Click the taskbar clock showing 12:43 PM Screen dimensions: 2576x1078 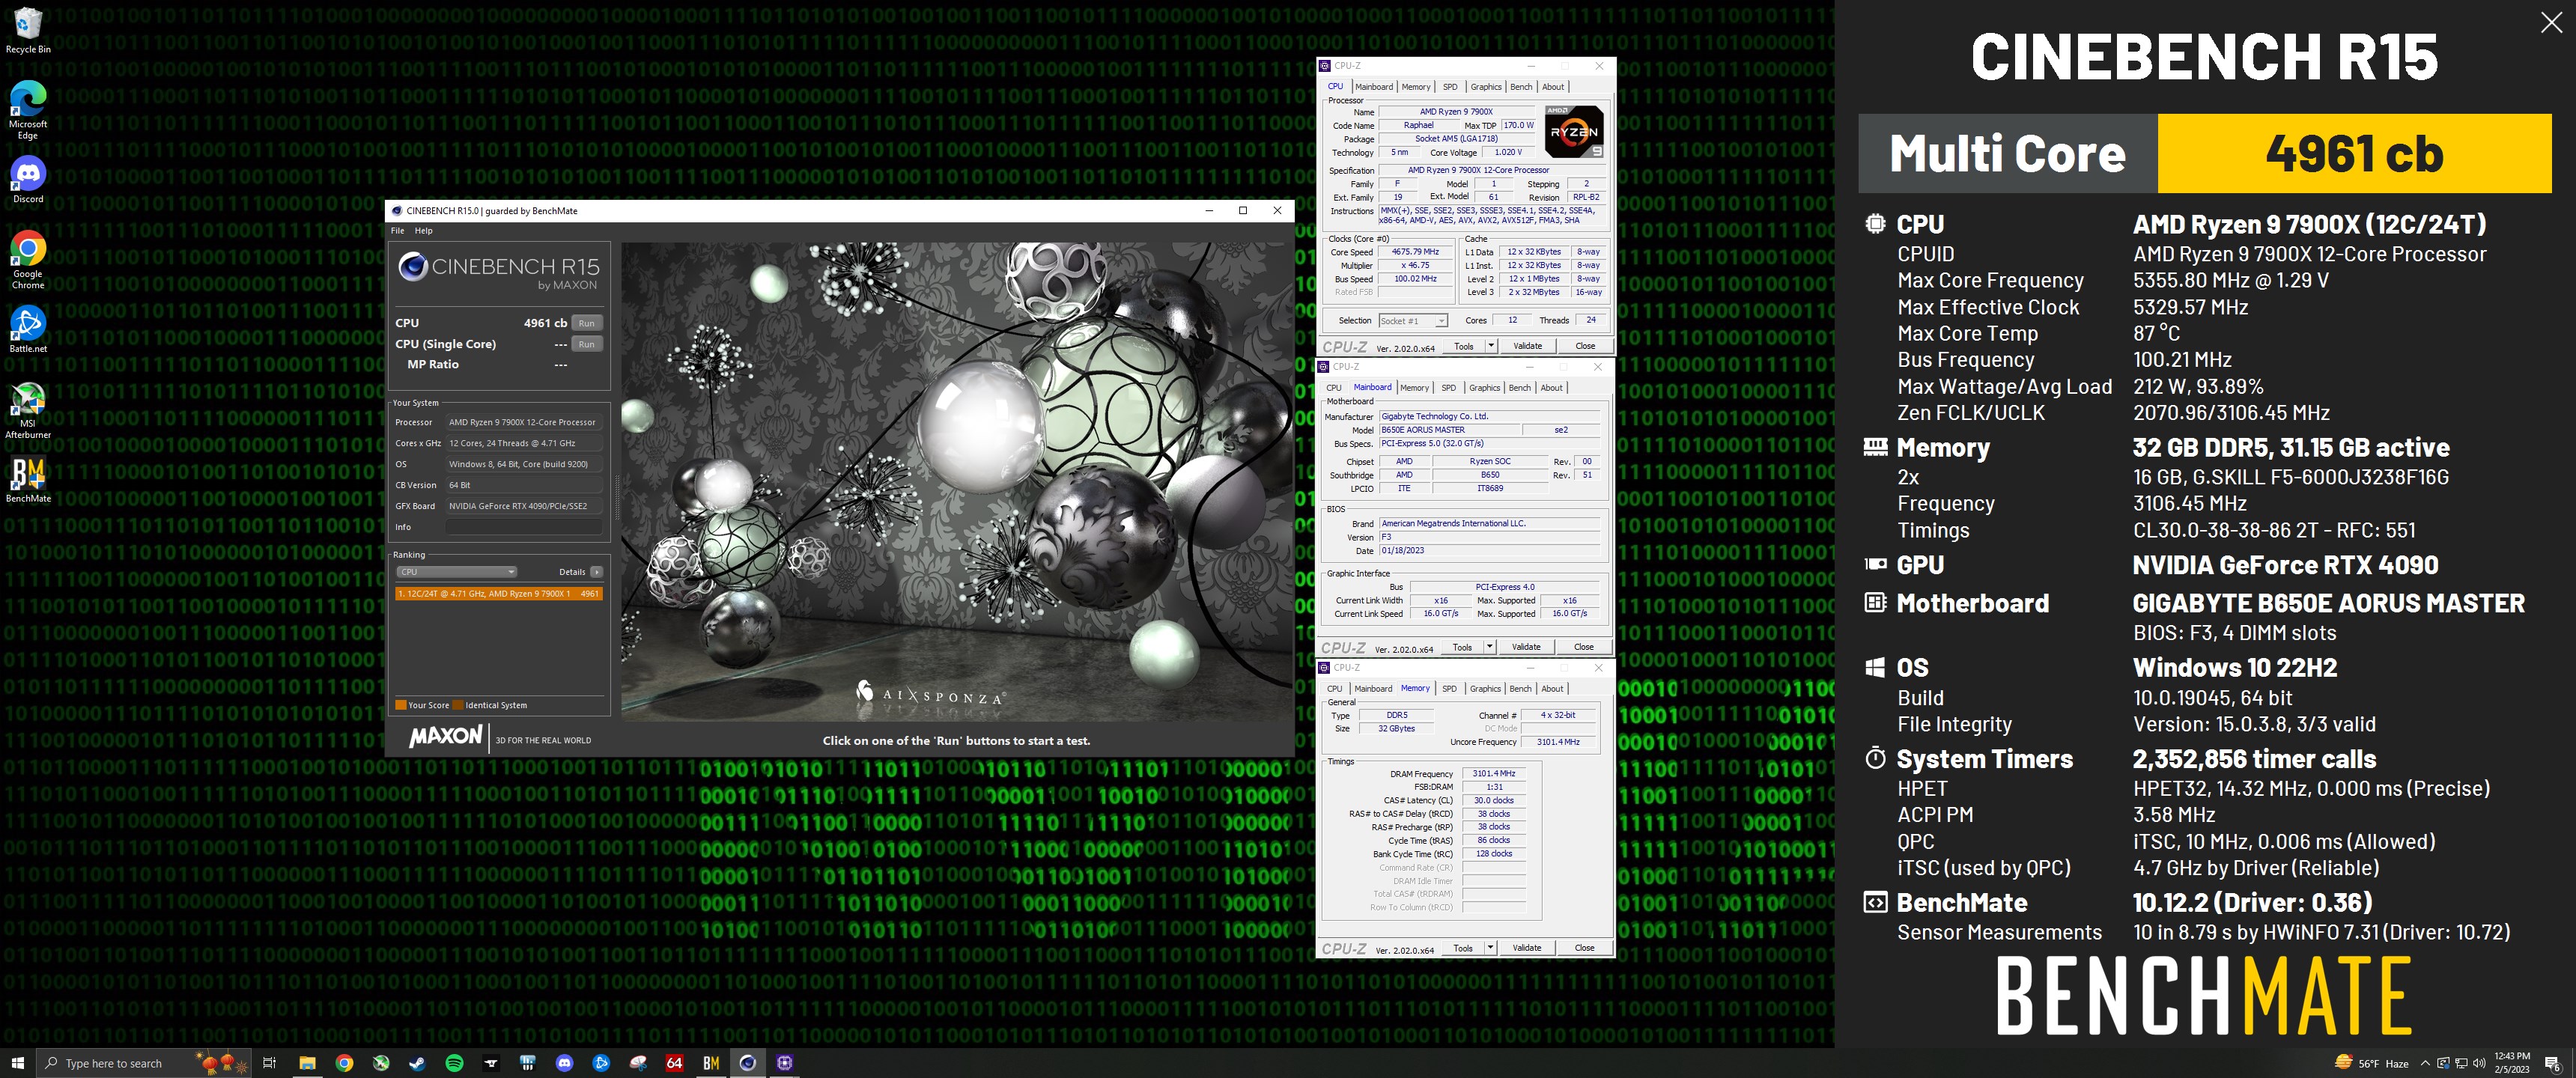(x=2512, y=1063)
